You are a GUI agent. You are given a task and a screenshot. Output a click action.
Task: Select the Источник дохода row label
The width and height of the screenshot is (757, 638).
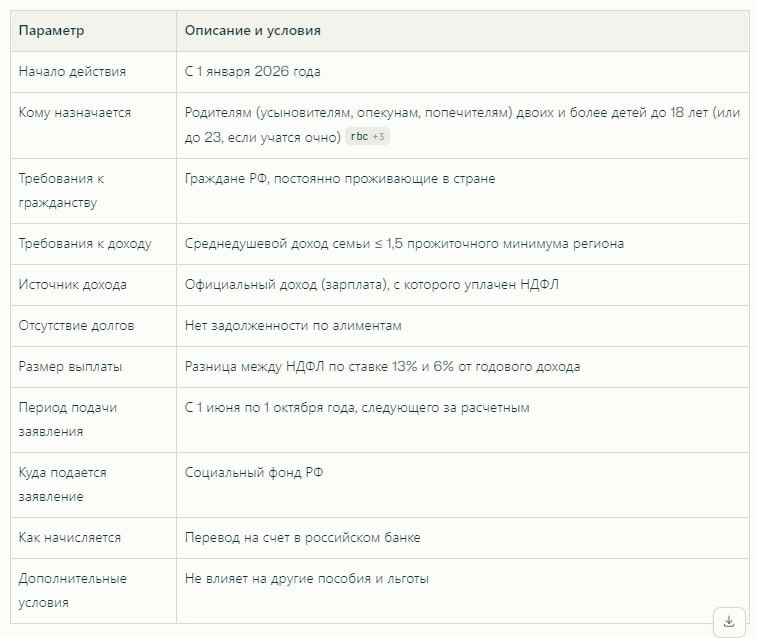click(x=73, y=284)
